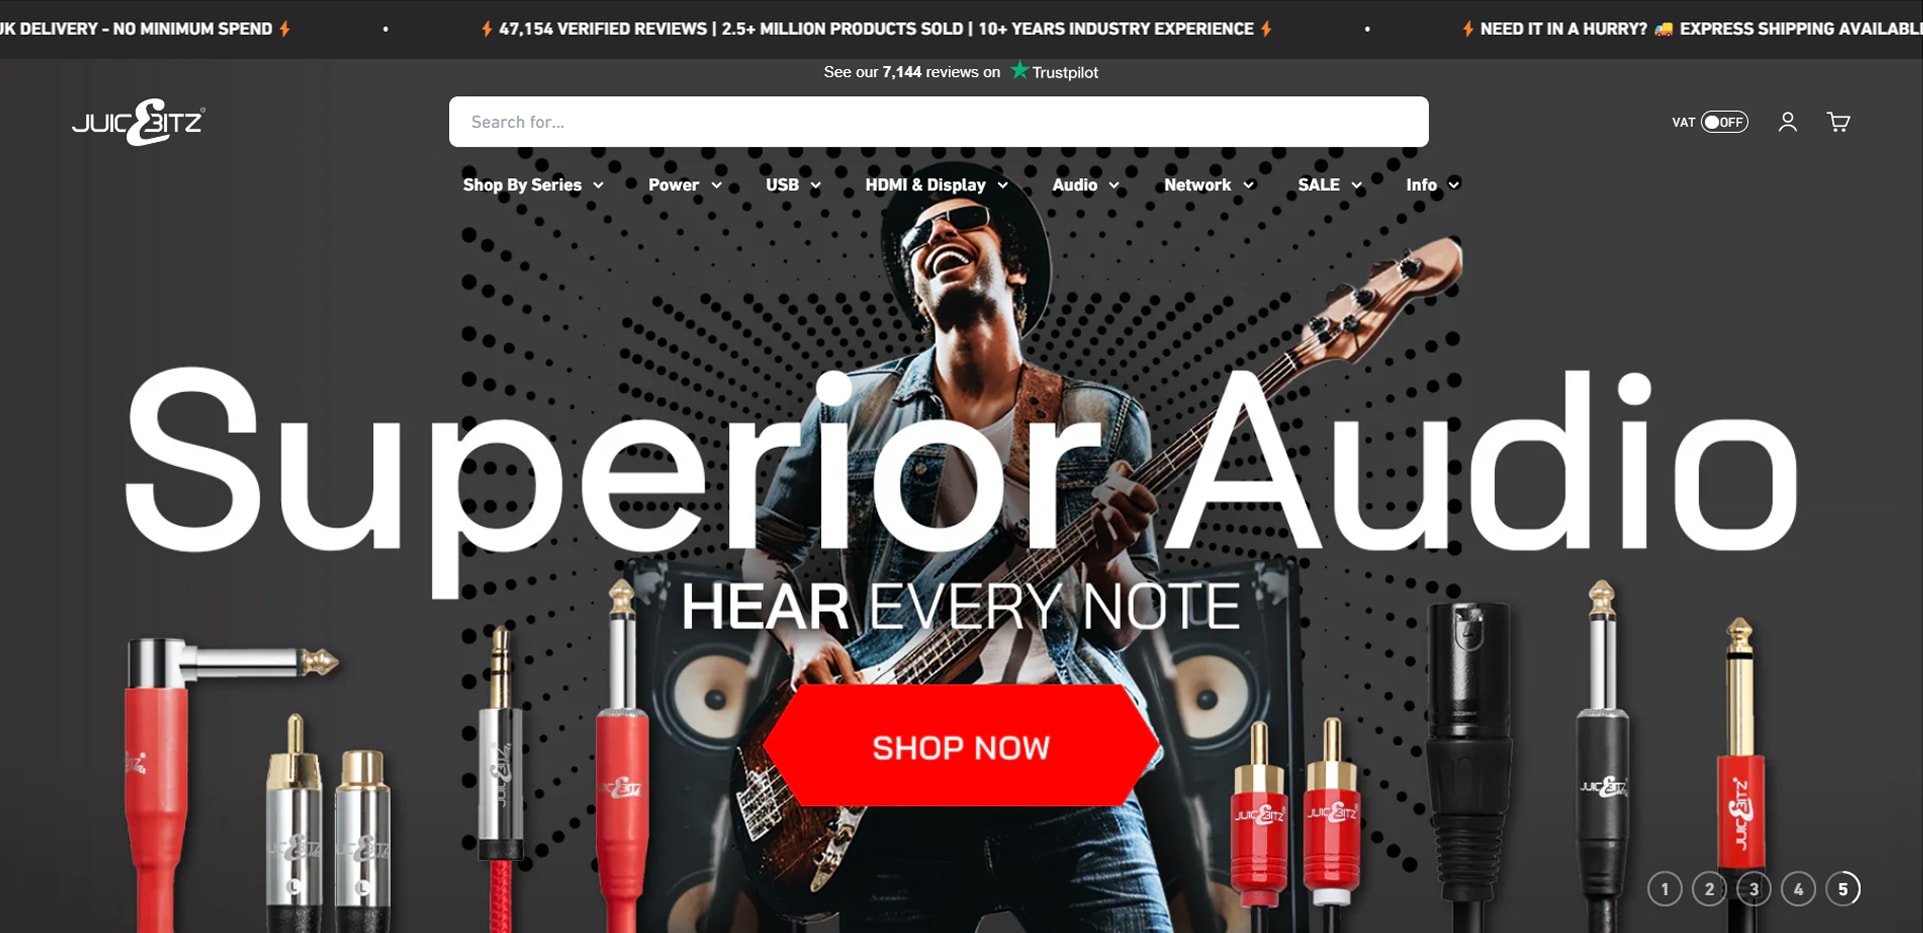This screenshot has width=1923, height=933.
Task: Open the user account icon
Action: (x=1787, y=122)
